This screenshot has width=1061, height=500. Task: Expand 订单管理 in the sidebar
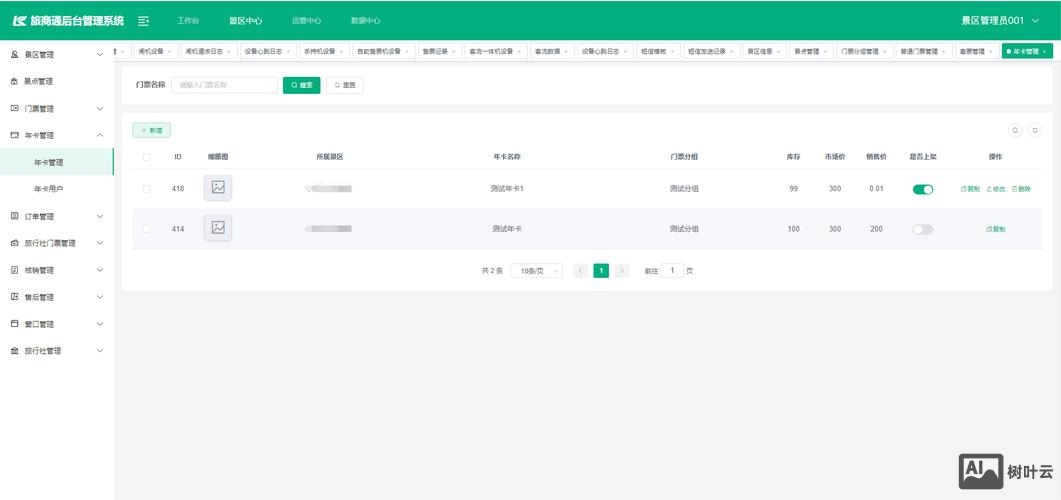point(58,216)
